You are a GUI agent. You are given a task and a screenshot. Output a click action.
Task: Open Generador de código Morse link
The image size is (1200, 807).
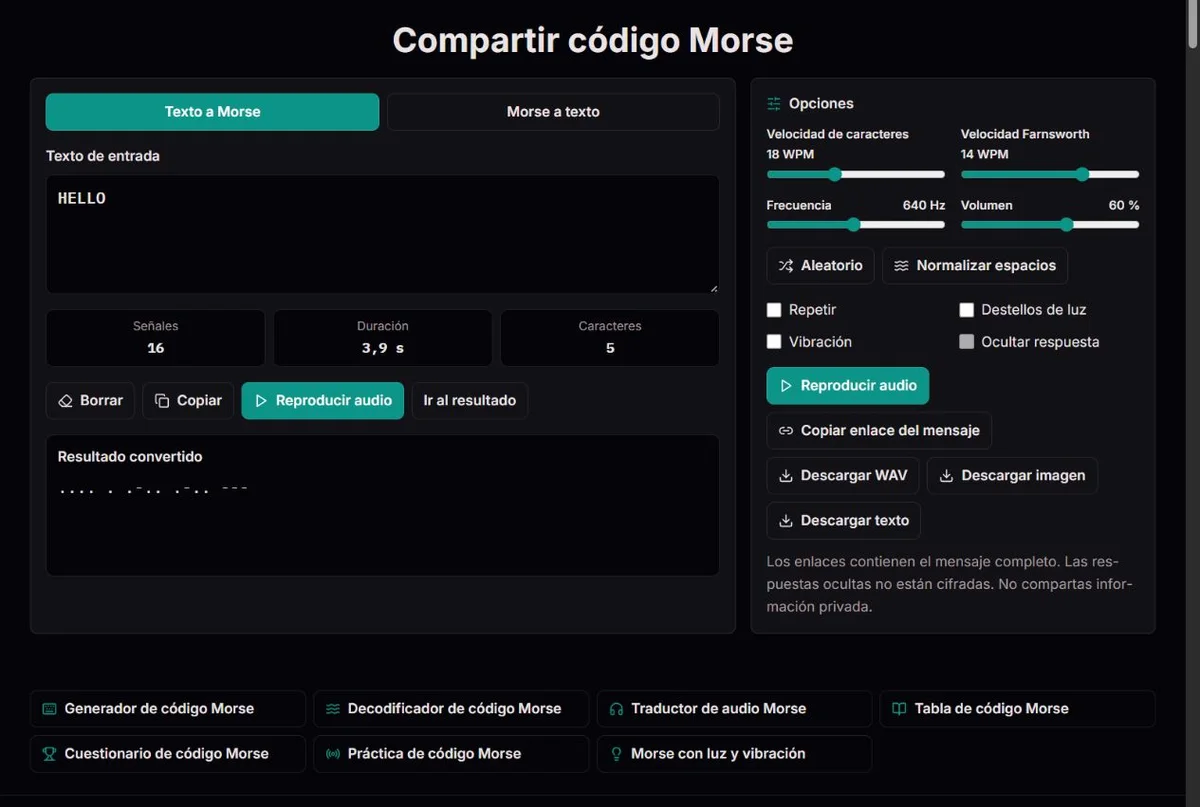point(168,709)
